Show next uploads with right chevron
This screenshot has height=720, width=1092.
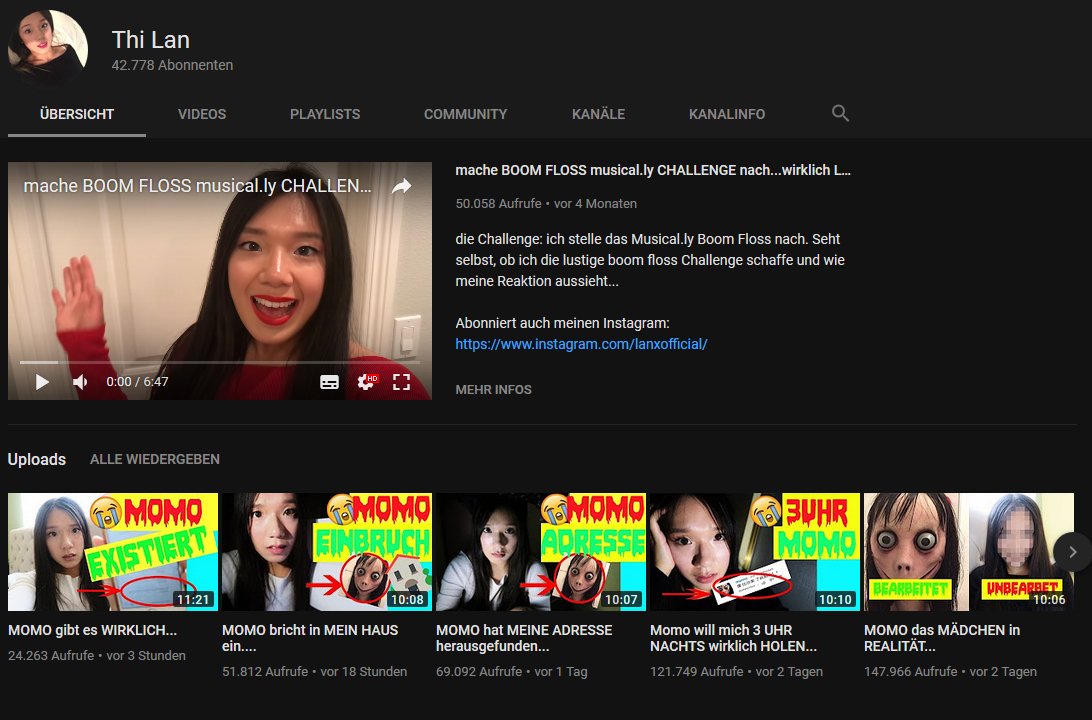pos(1072,551)
